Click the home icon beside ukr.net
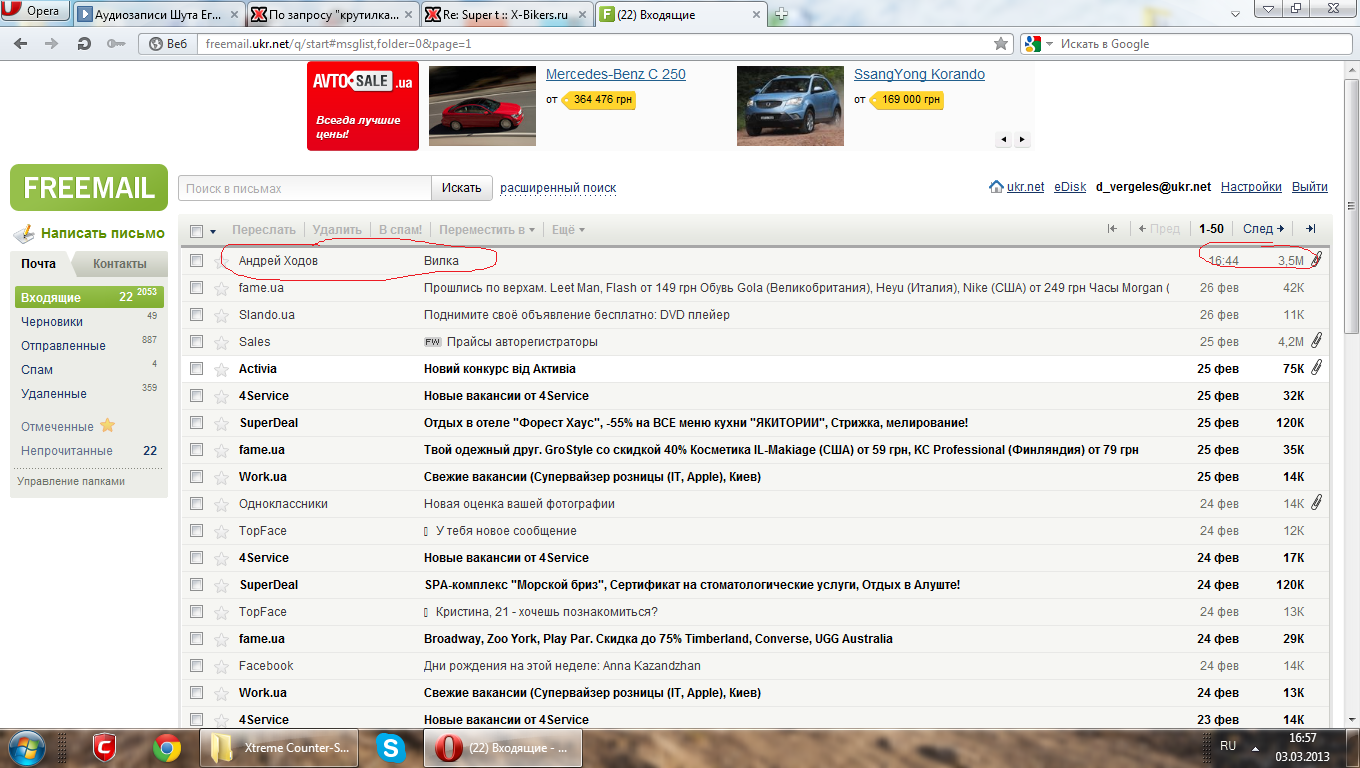 pyautogui.click(x=996, y=187)
